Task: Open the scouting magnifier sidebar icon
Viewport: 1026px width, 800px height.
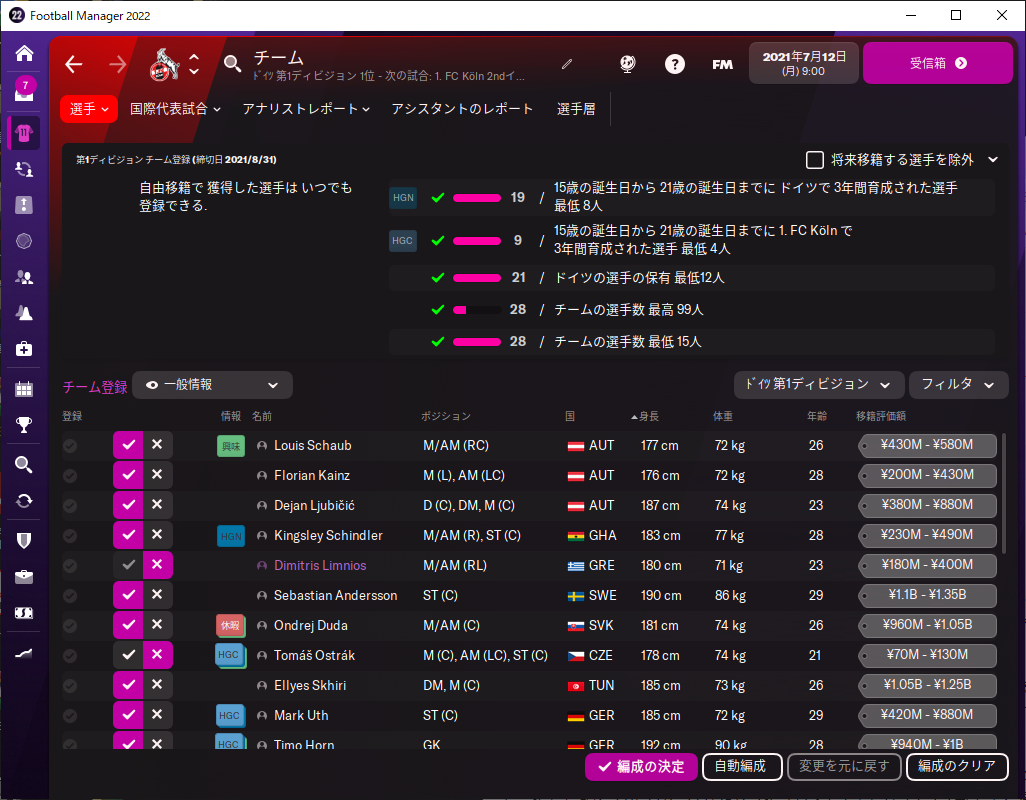Action: (24, 465)
